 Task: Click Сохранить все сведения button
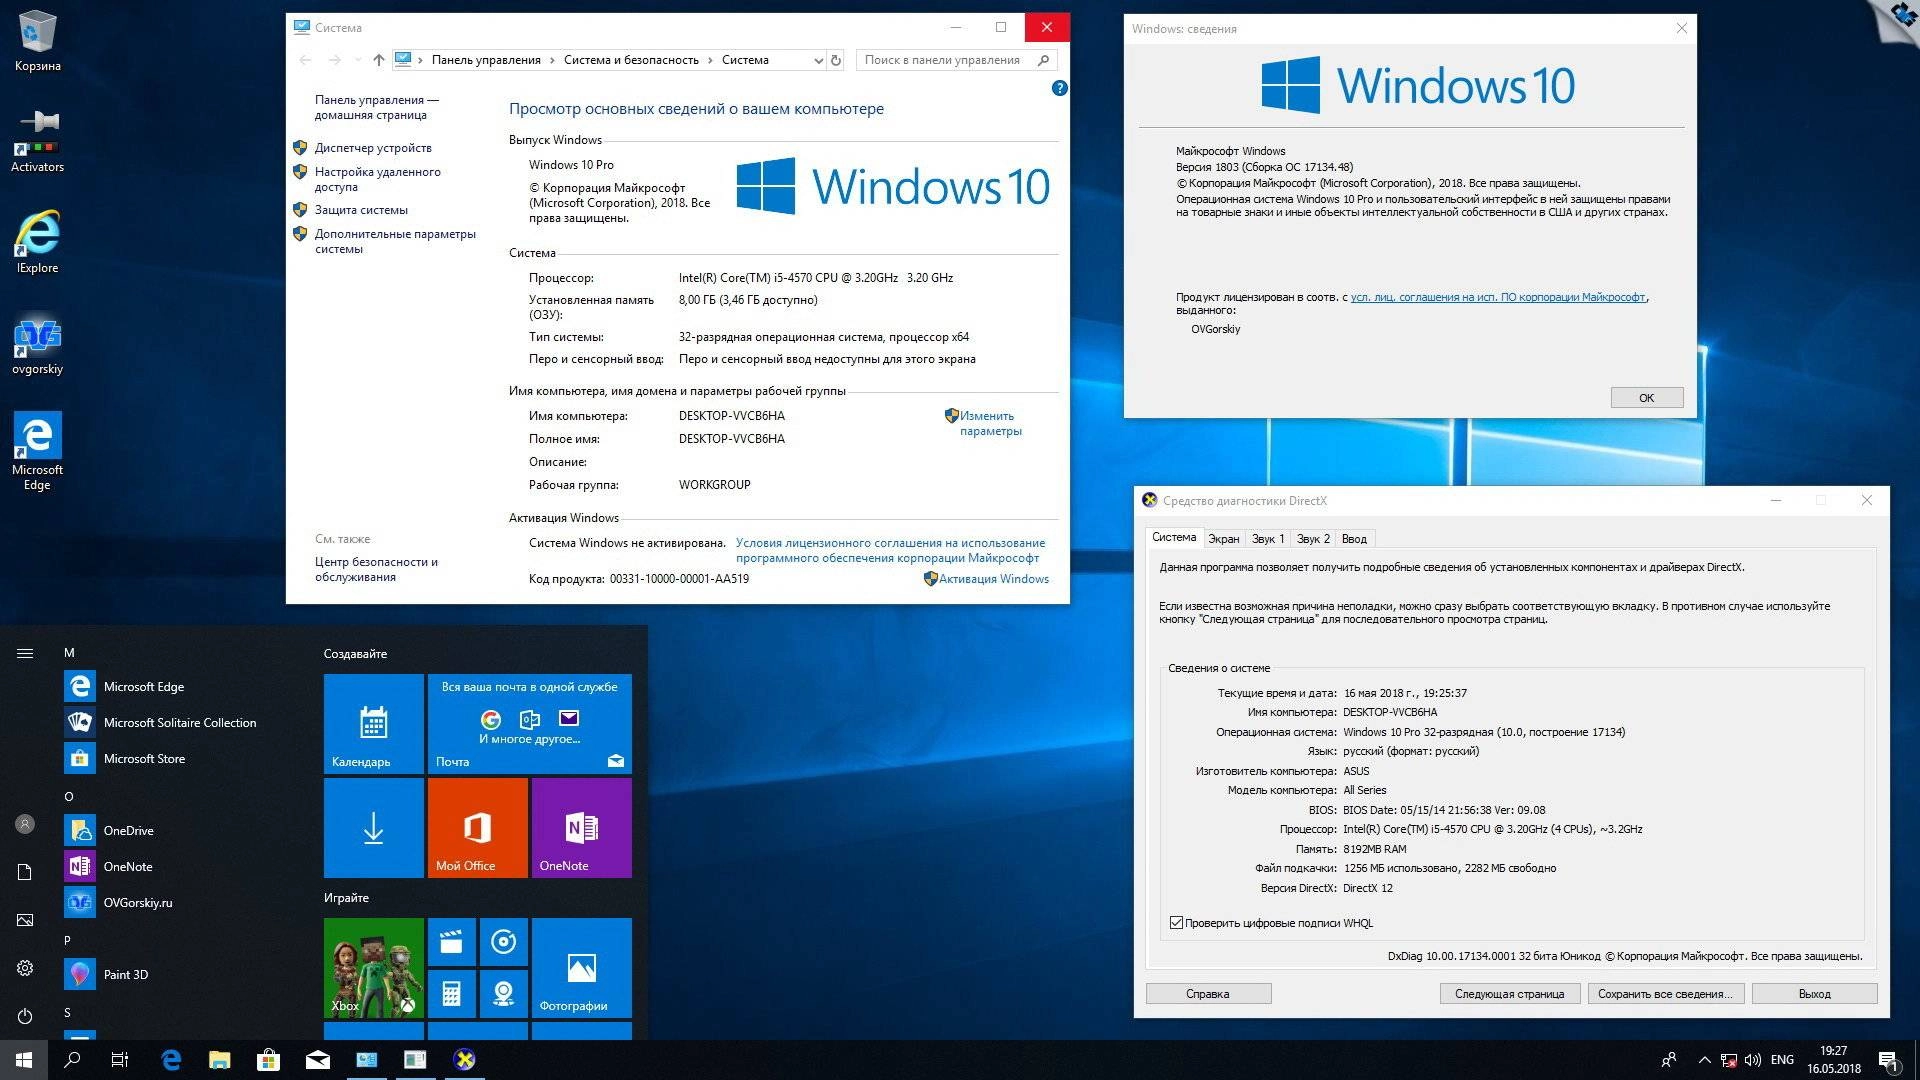coord(1665,994)
